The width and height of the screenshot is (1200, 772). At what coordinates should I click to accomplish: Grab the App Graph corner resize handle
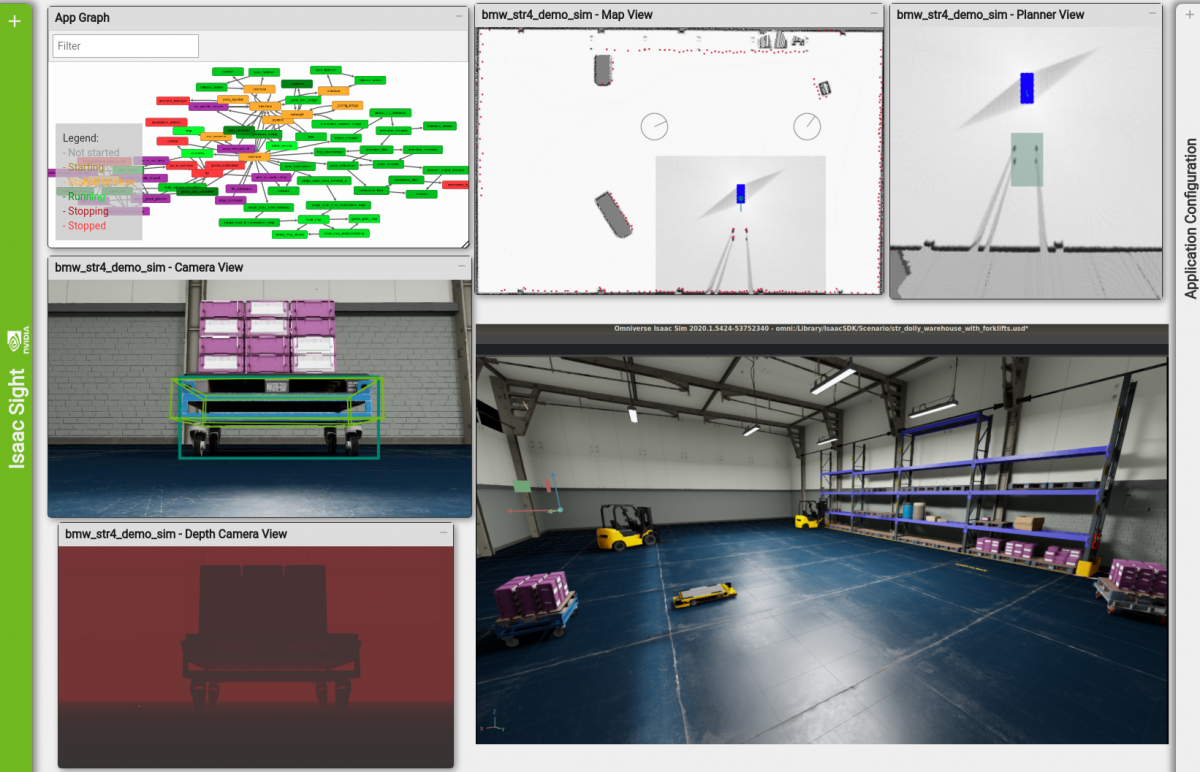point(464,243)
